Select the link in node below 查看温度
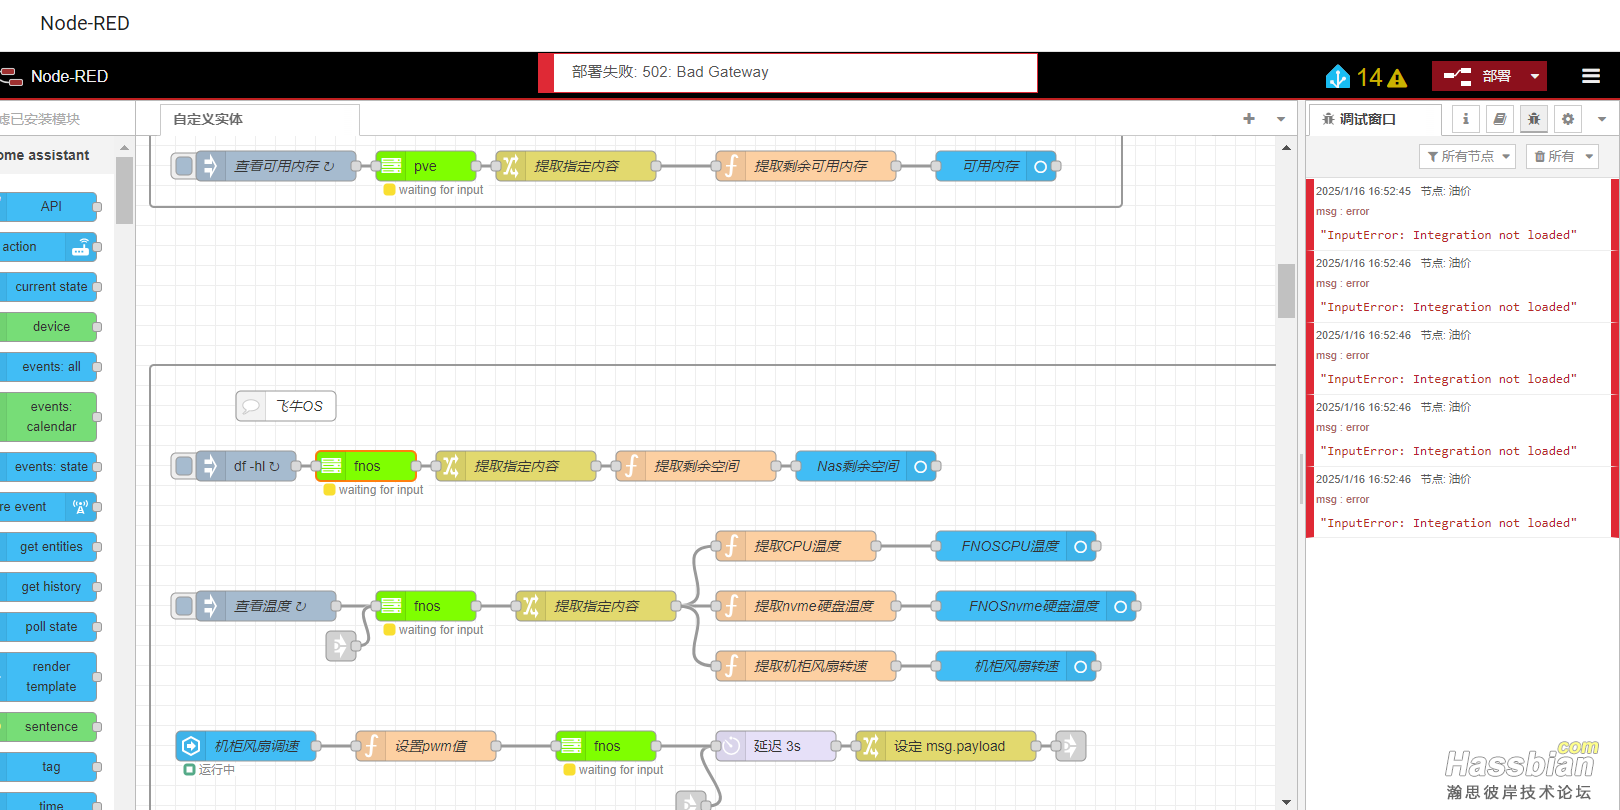This screenshot has height=810, width=1620. (x=341, y=646)
